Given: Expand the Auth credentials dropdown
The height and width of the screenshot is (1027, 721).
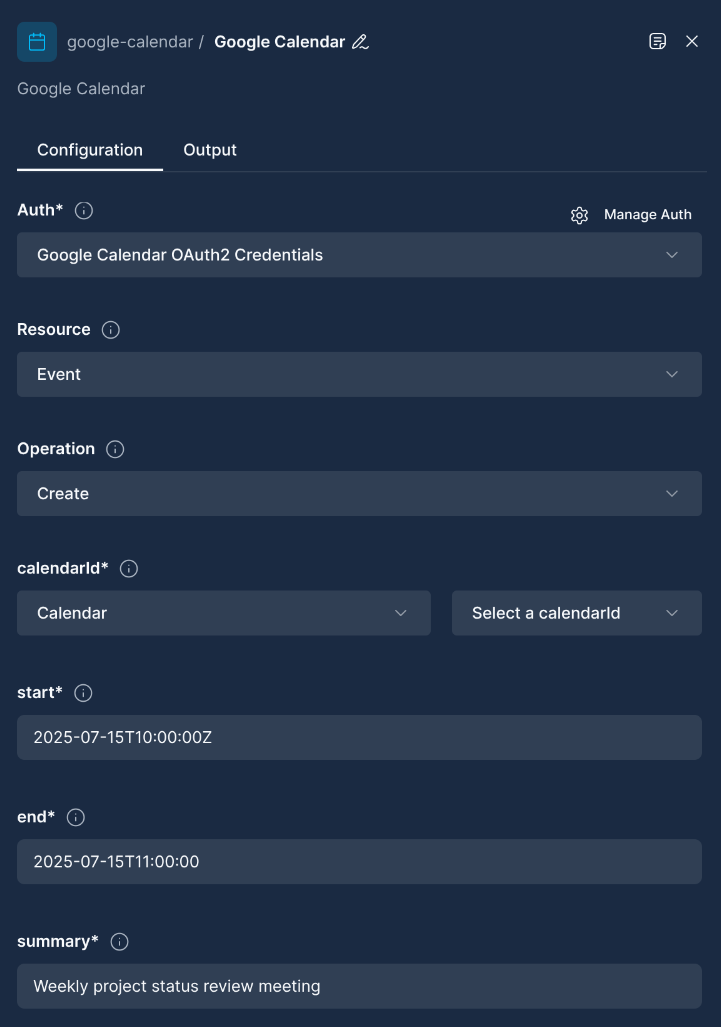Looking at the screenshot, I should (359, 255).
